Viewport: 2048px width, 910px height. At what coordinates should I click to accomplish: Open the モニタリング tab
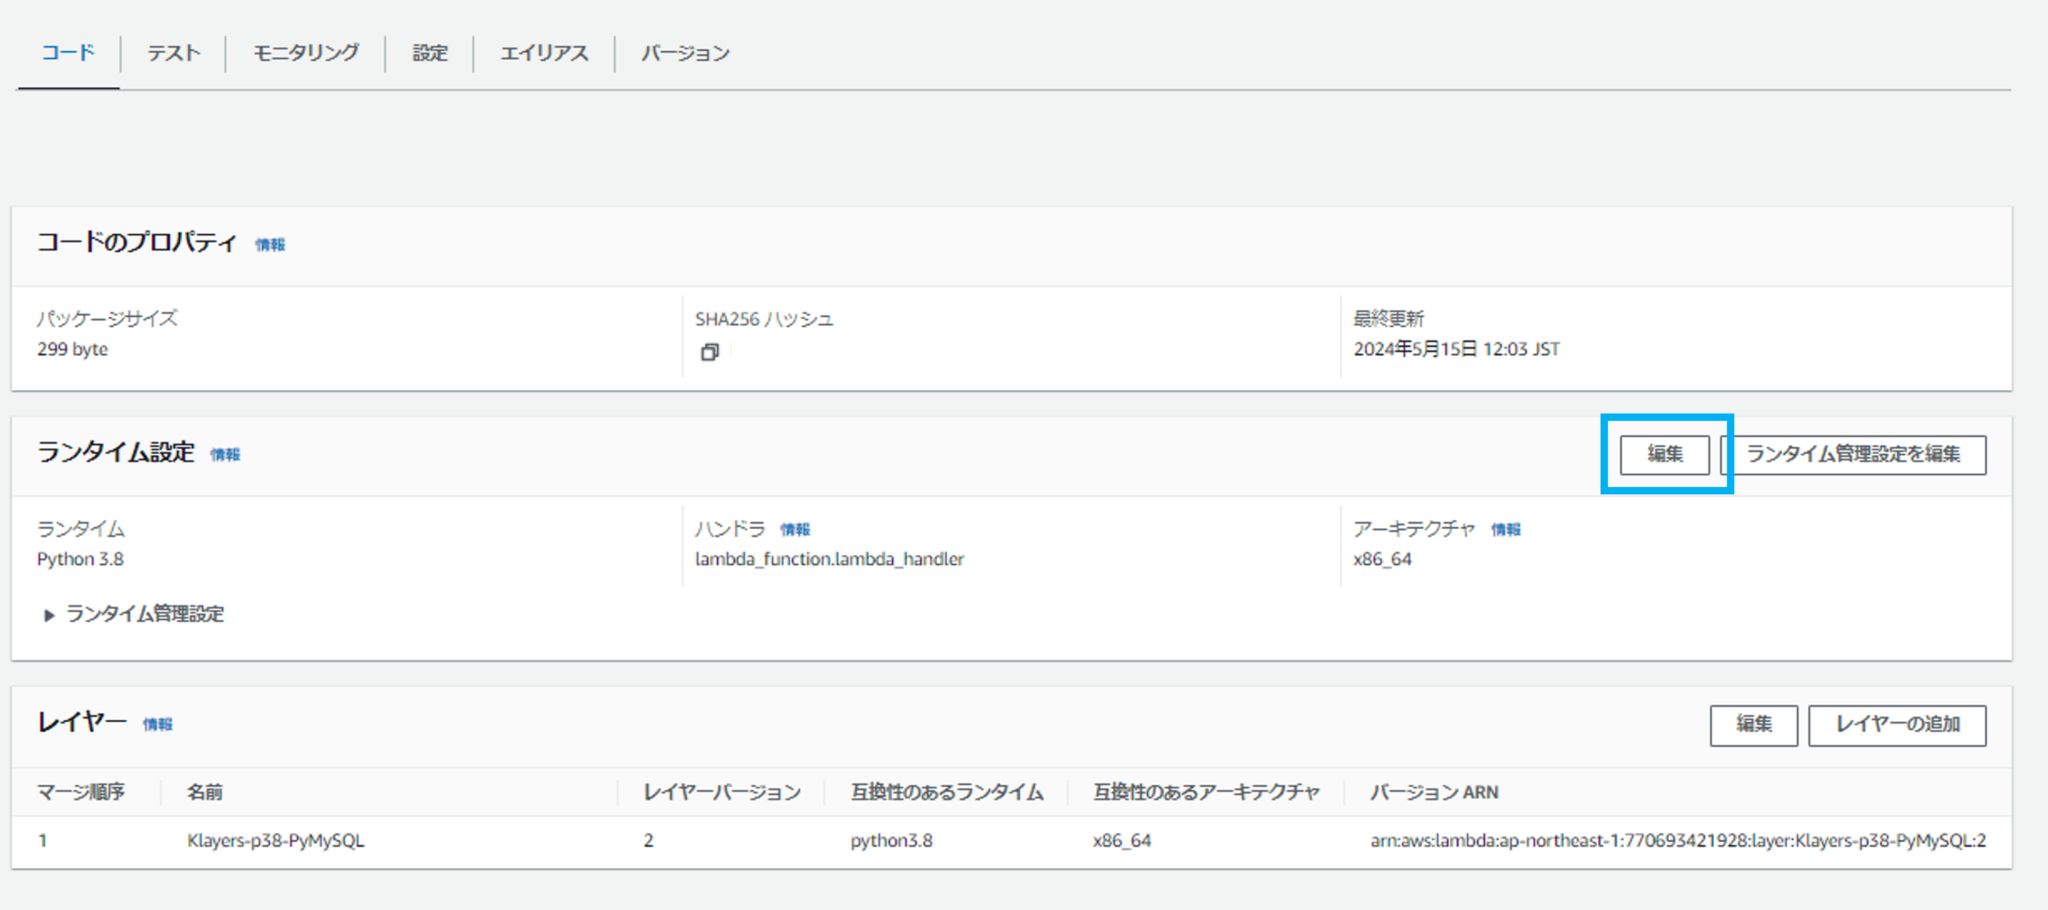click(305, 53)
